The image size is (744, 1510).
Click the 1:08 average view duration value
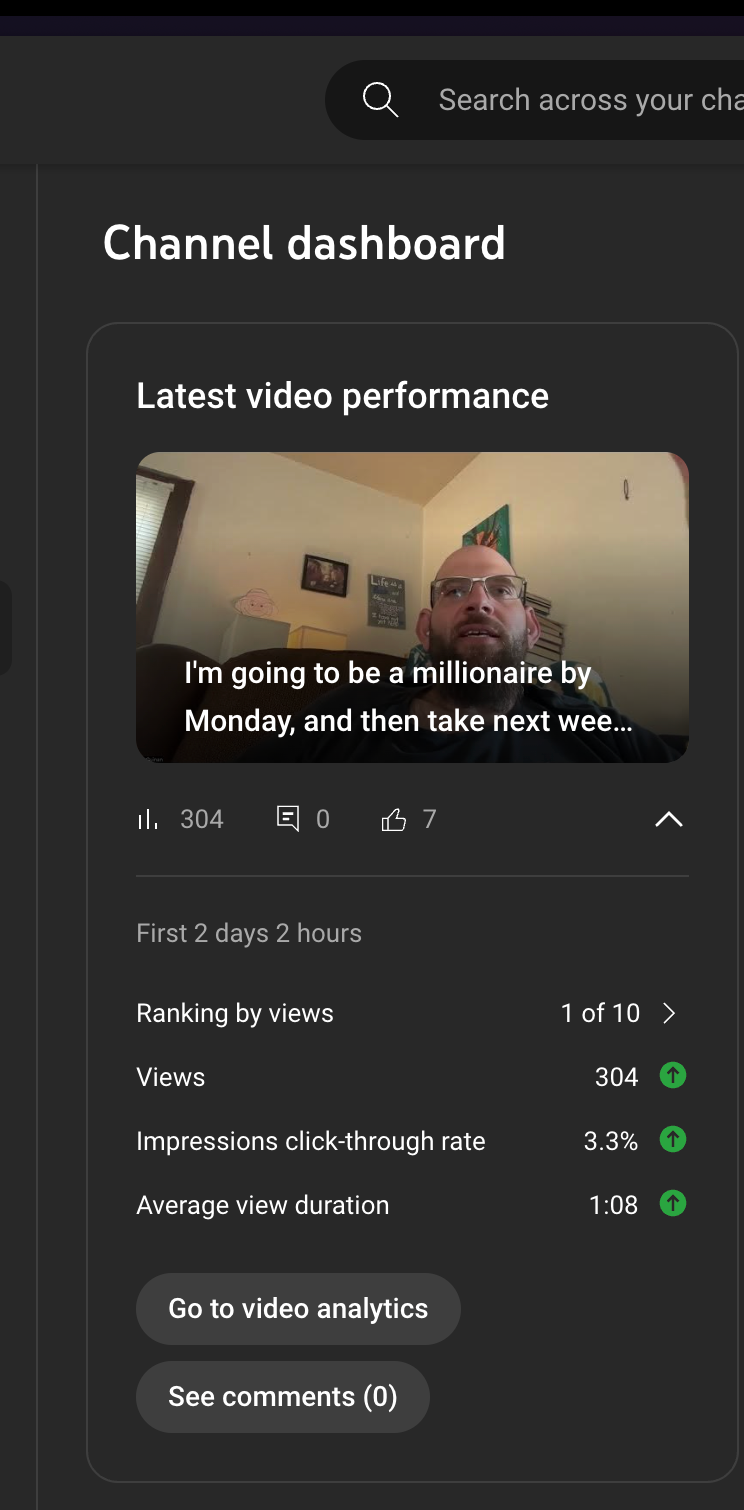[614, 1205]
